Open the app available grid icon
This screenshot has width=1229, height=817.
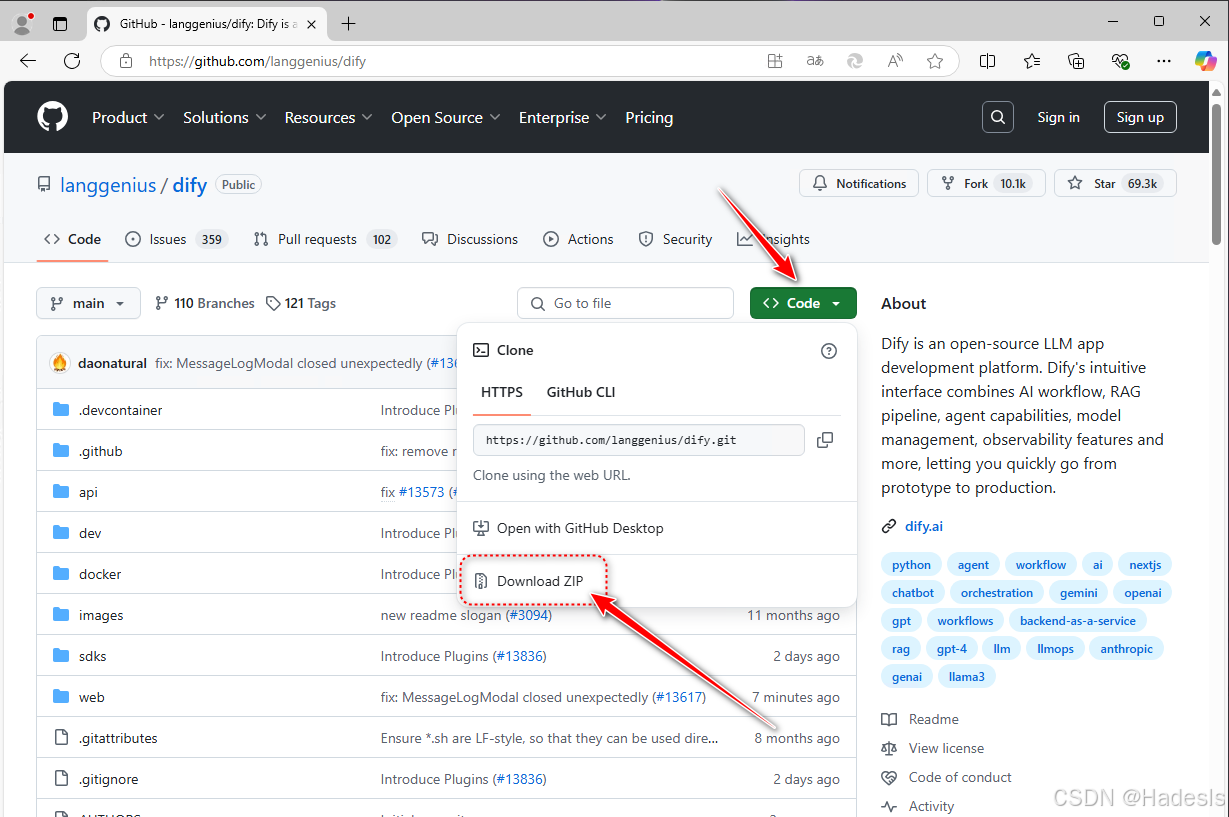point(775,61)
